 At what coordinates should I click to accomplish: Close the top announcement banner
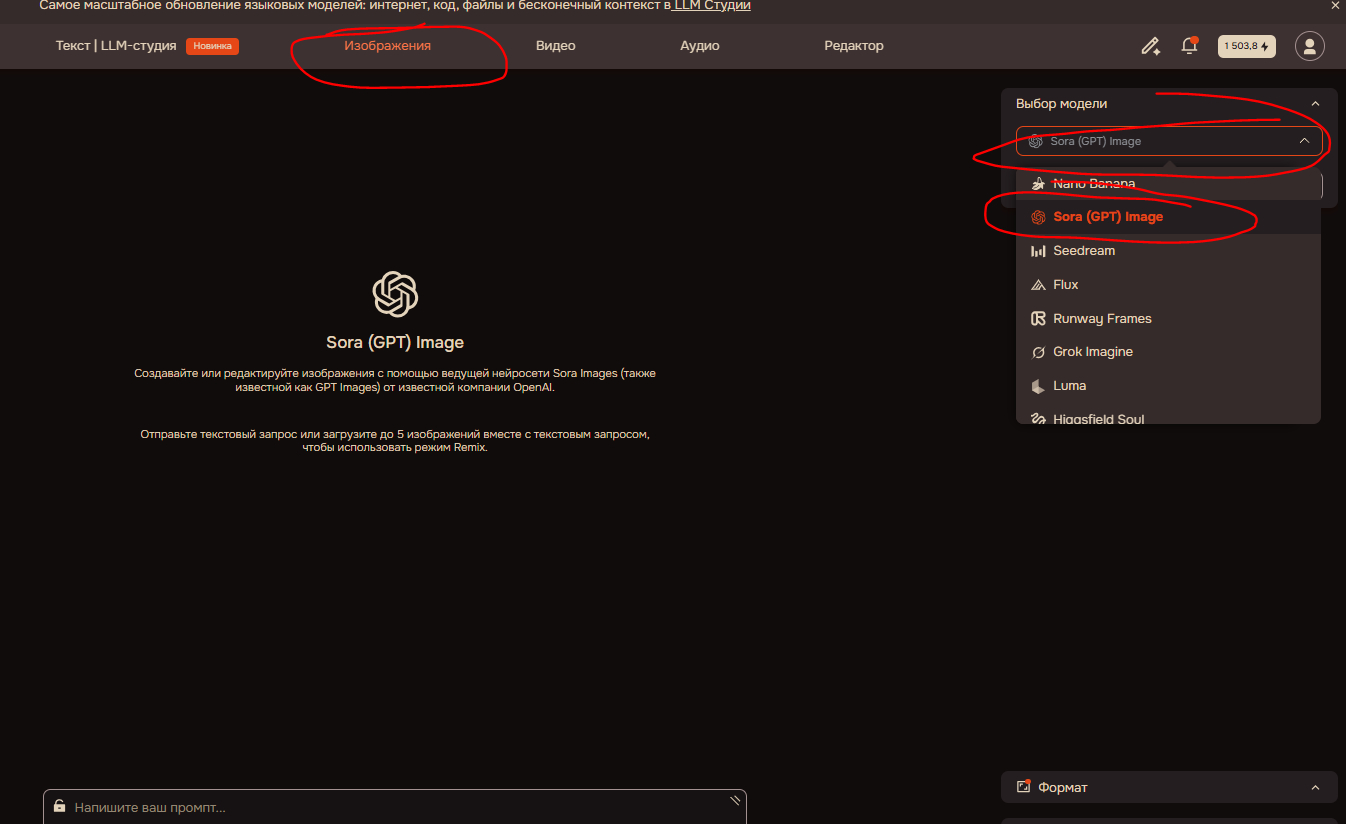[1335, 5]
